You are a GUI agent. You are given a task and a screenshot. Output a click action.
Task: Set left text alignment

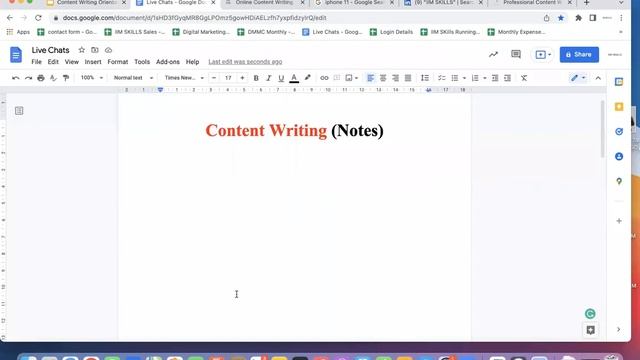(x=371, y=78)
